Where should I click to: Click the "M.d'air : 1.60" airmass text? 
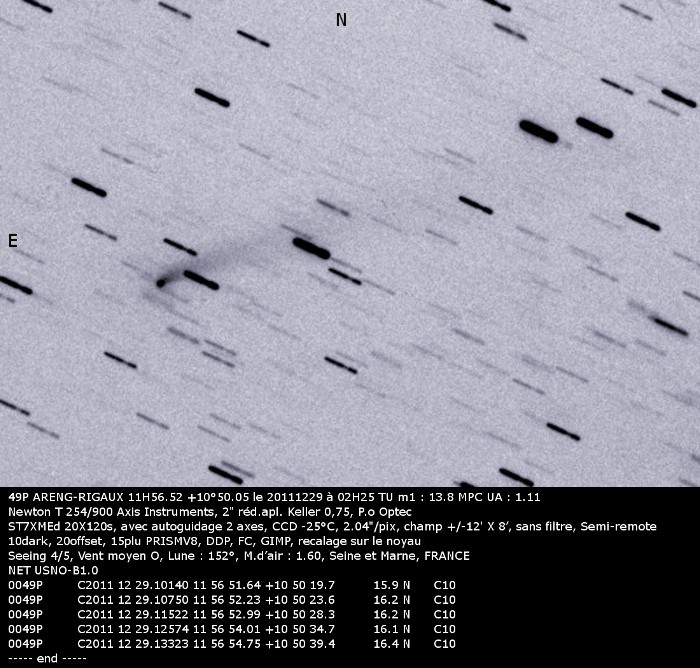284,556
